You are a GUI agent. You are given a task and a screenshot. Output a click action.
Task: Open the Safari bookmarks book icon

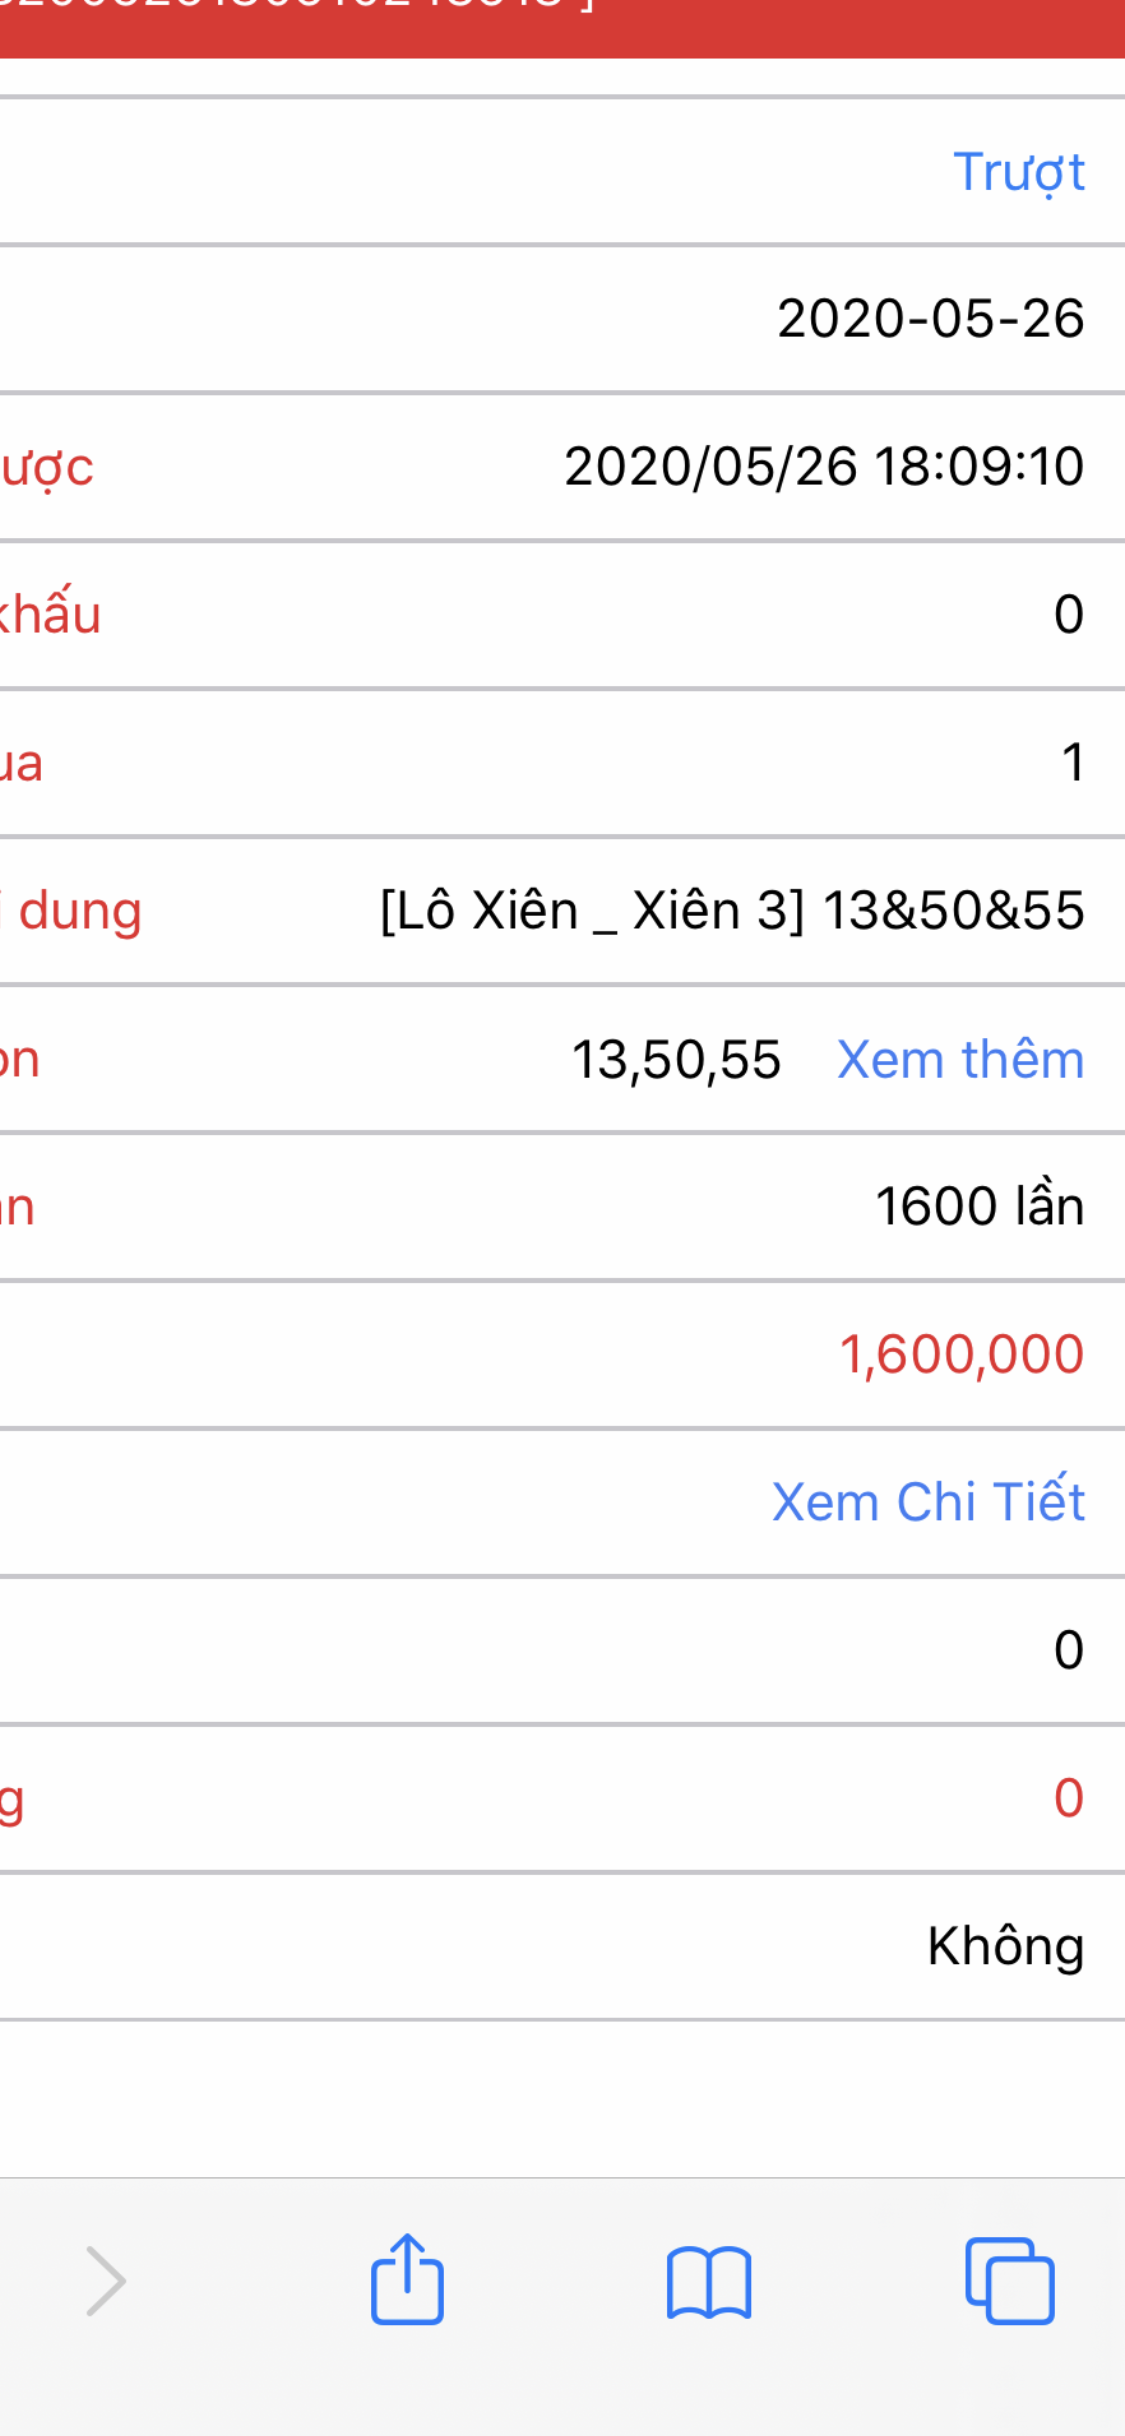pyautogui.click(x=708, y=2282)
